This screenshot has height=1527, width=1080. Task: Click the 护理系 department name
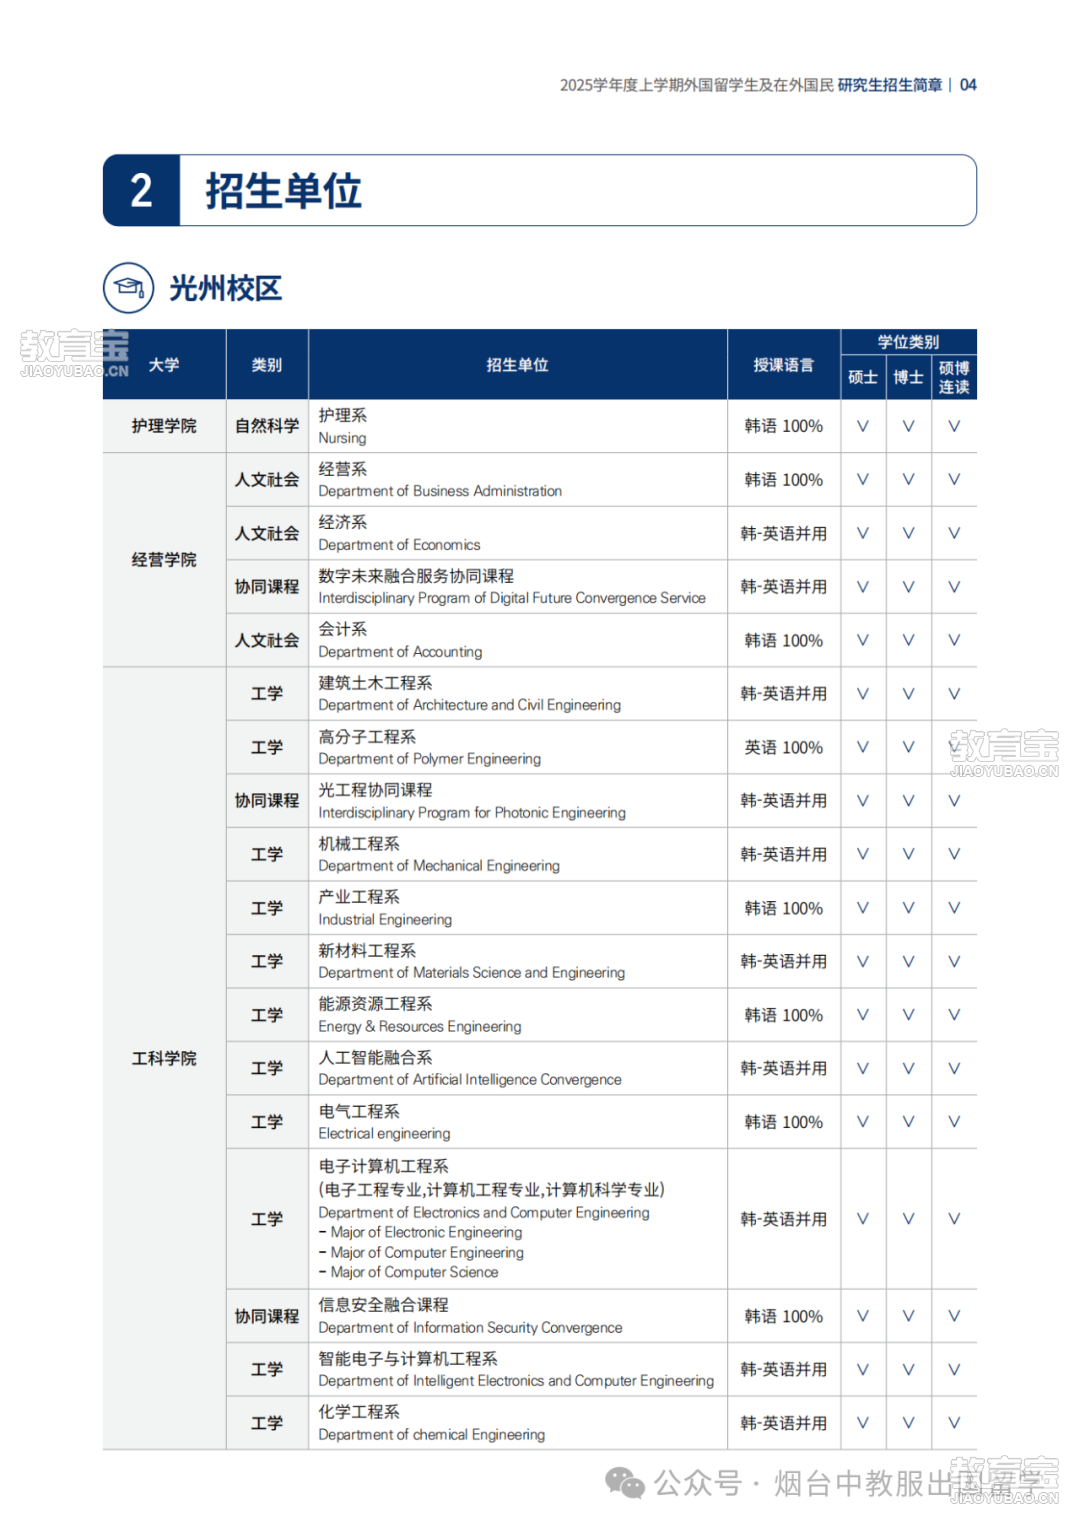point(343,415)
